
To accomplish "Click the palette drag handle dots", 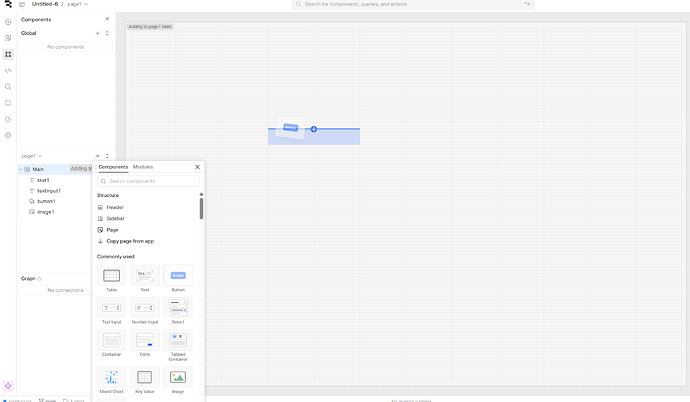I will tap(95, 167).
